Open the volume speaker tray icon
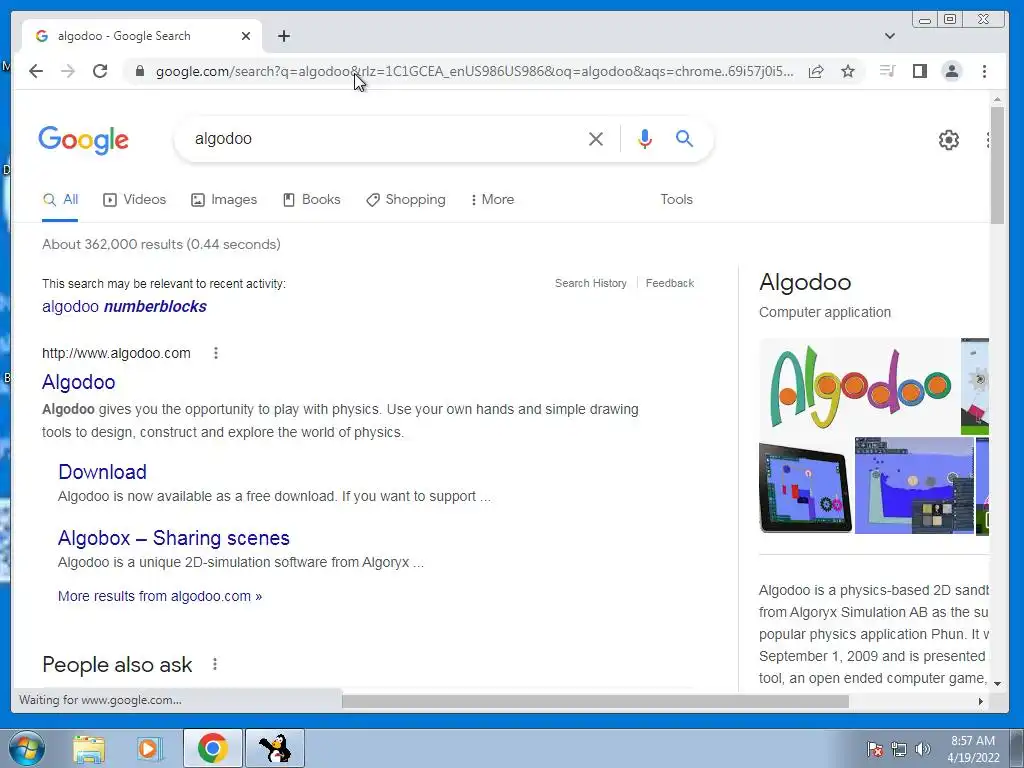This screenshot has height=768, width=1024. (x=922, y=749)
